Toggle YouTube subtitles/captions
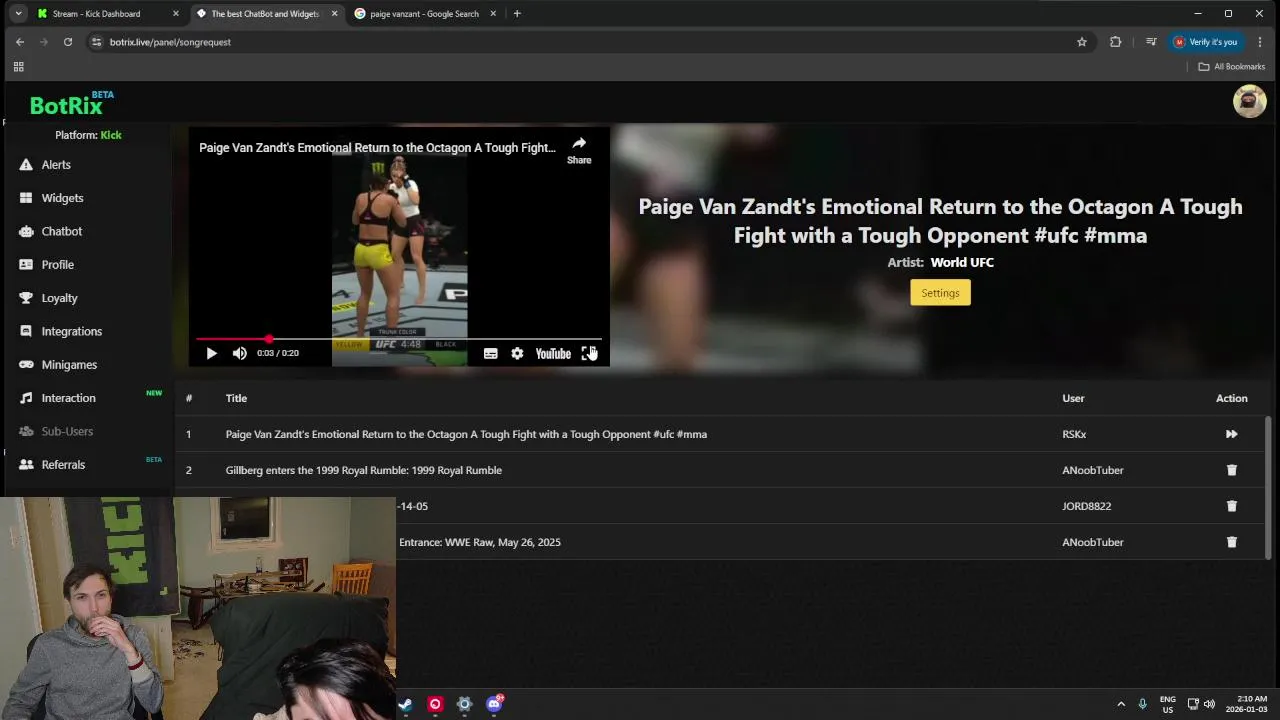 pos(490,353)
